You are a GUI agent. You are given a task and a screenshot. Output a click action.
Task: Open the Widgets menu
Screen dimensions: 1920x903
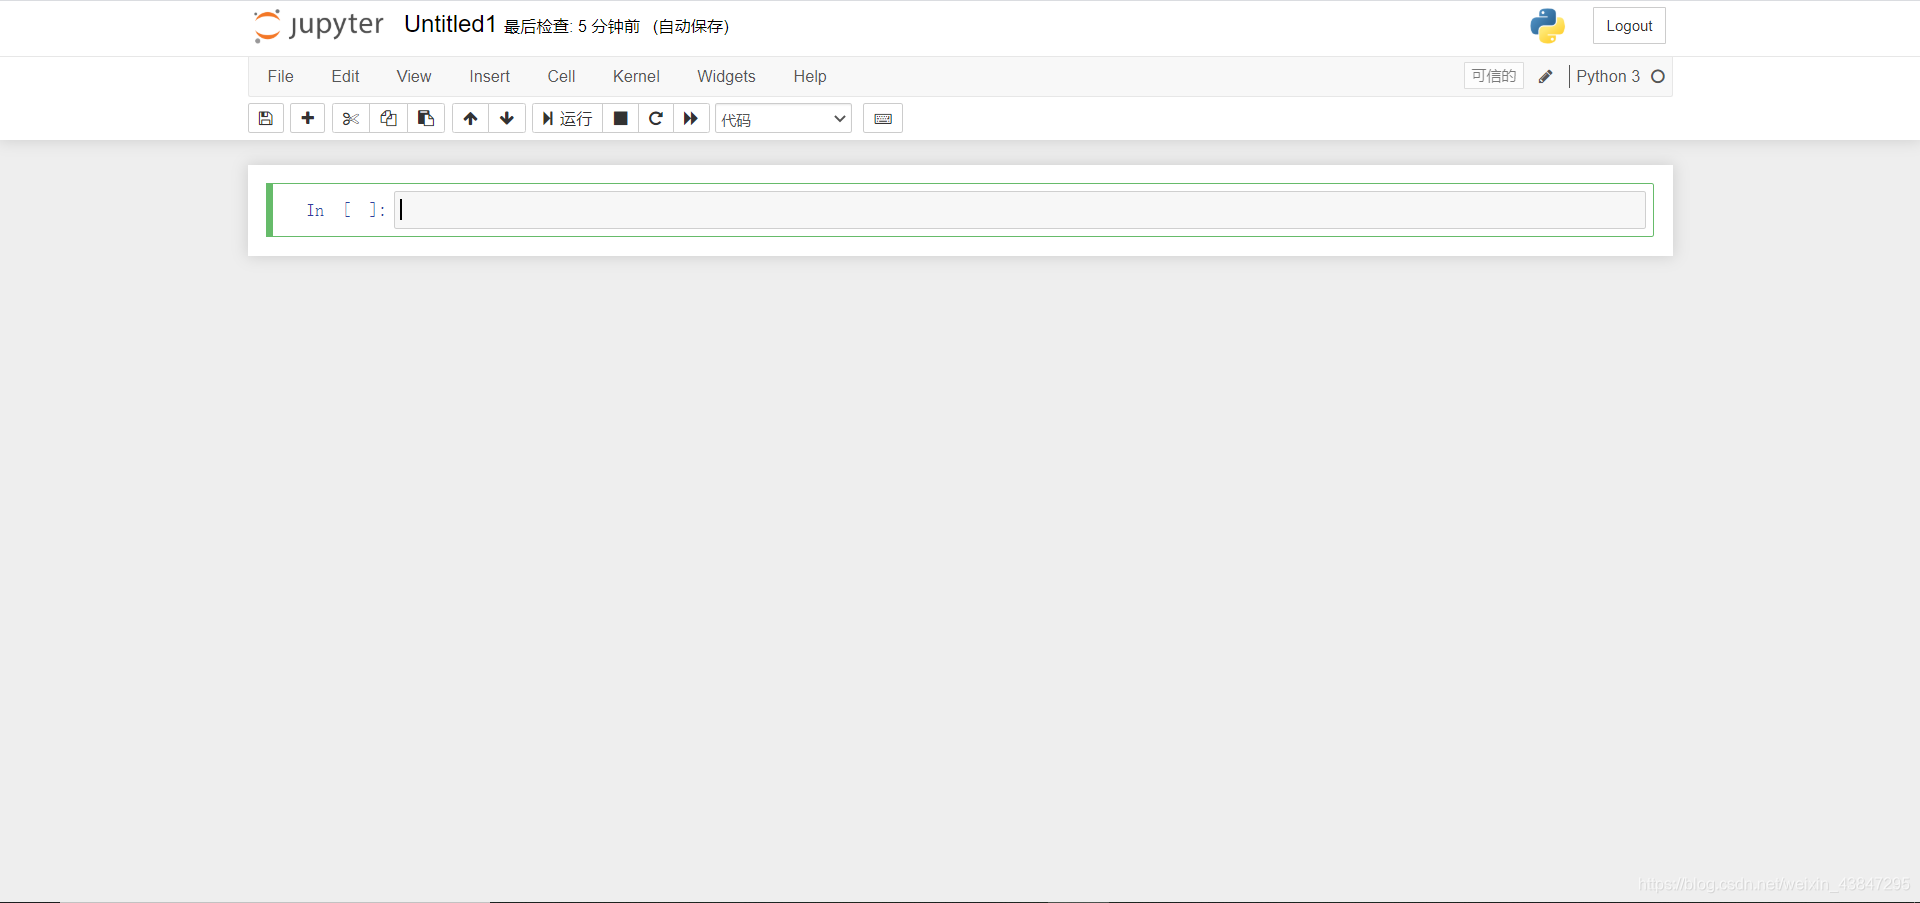726,76
